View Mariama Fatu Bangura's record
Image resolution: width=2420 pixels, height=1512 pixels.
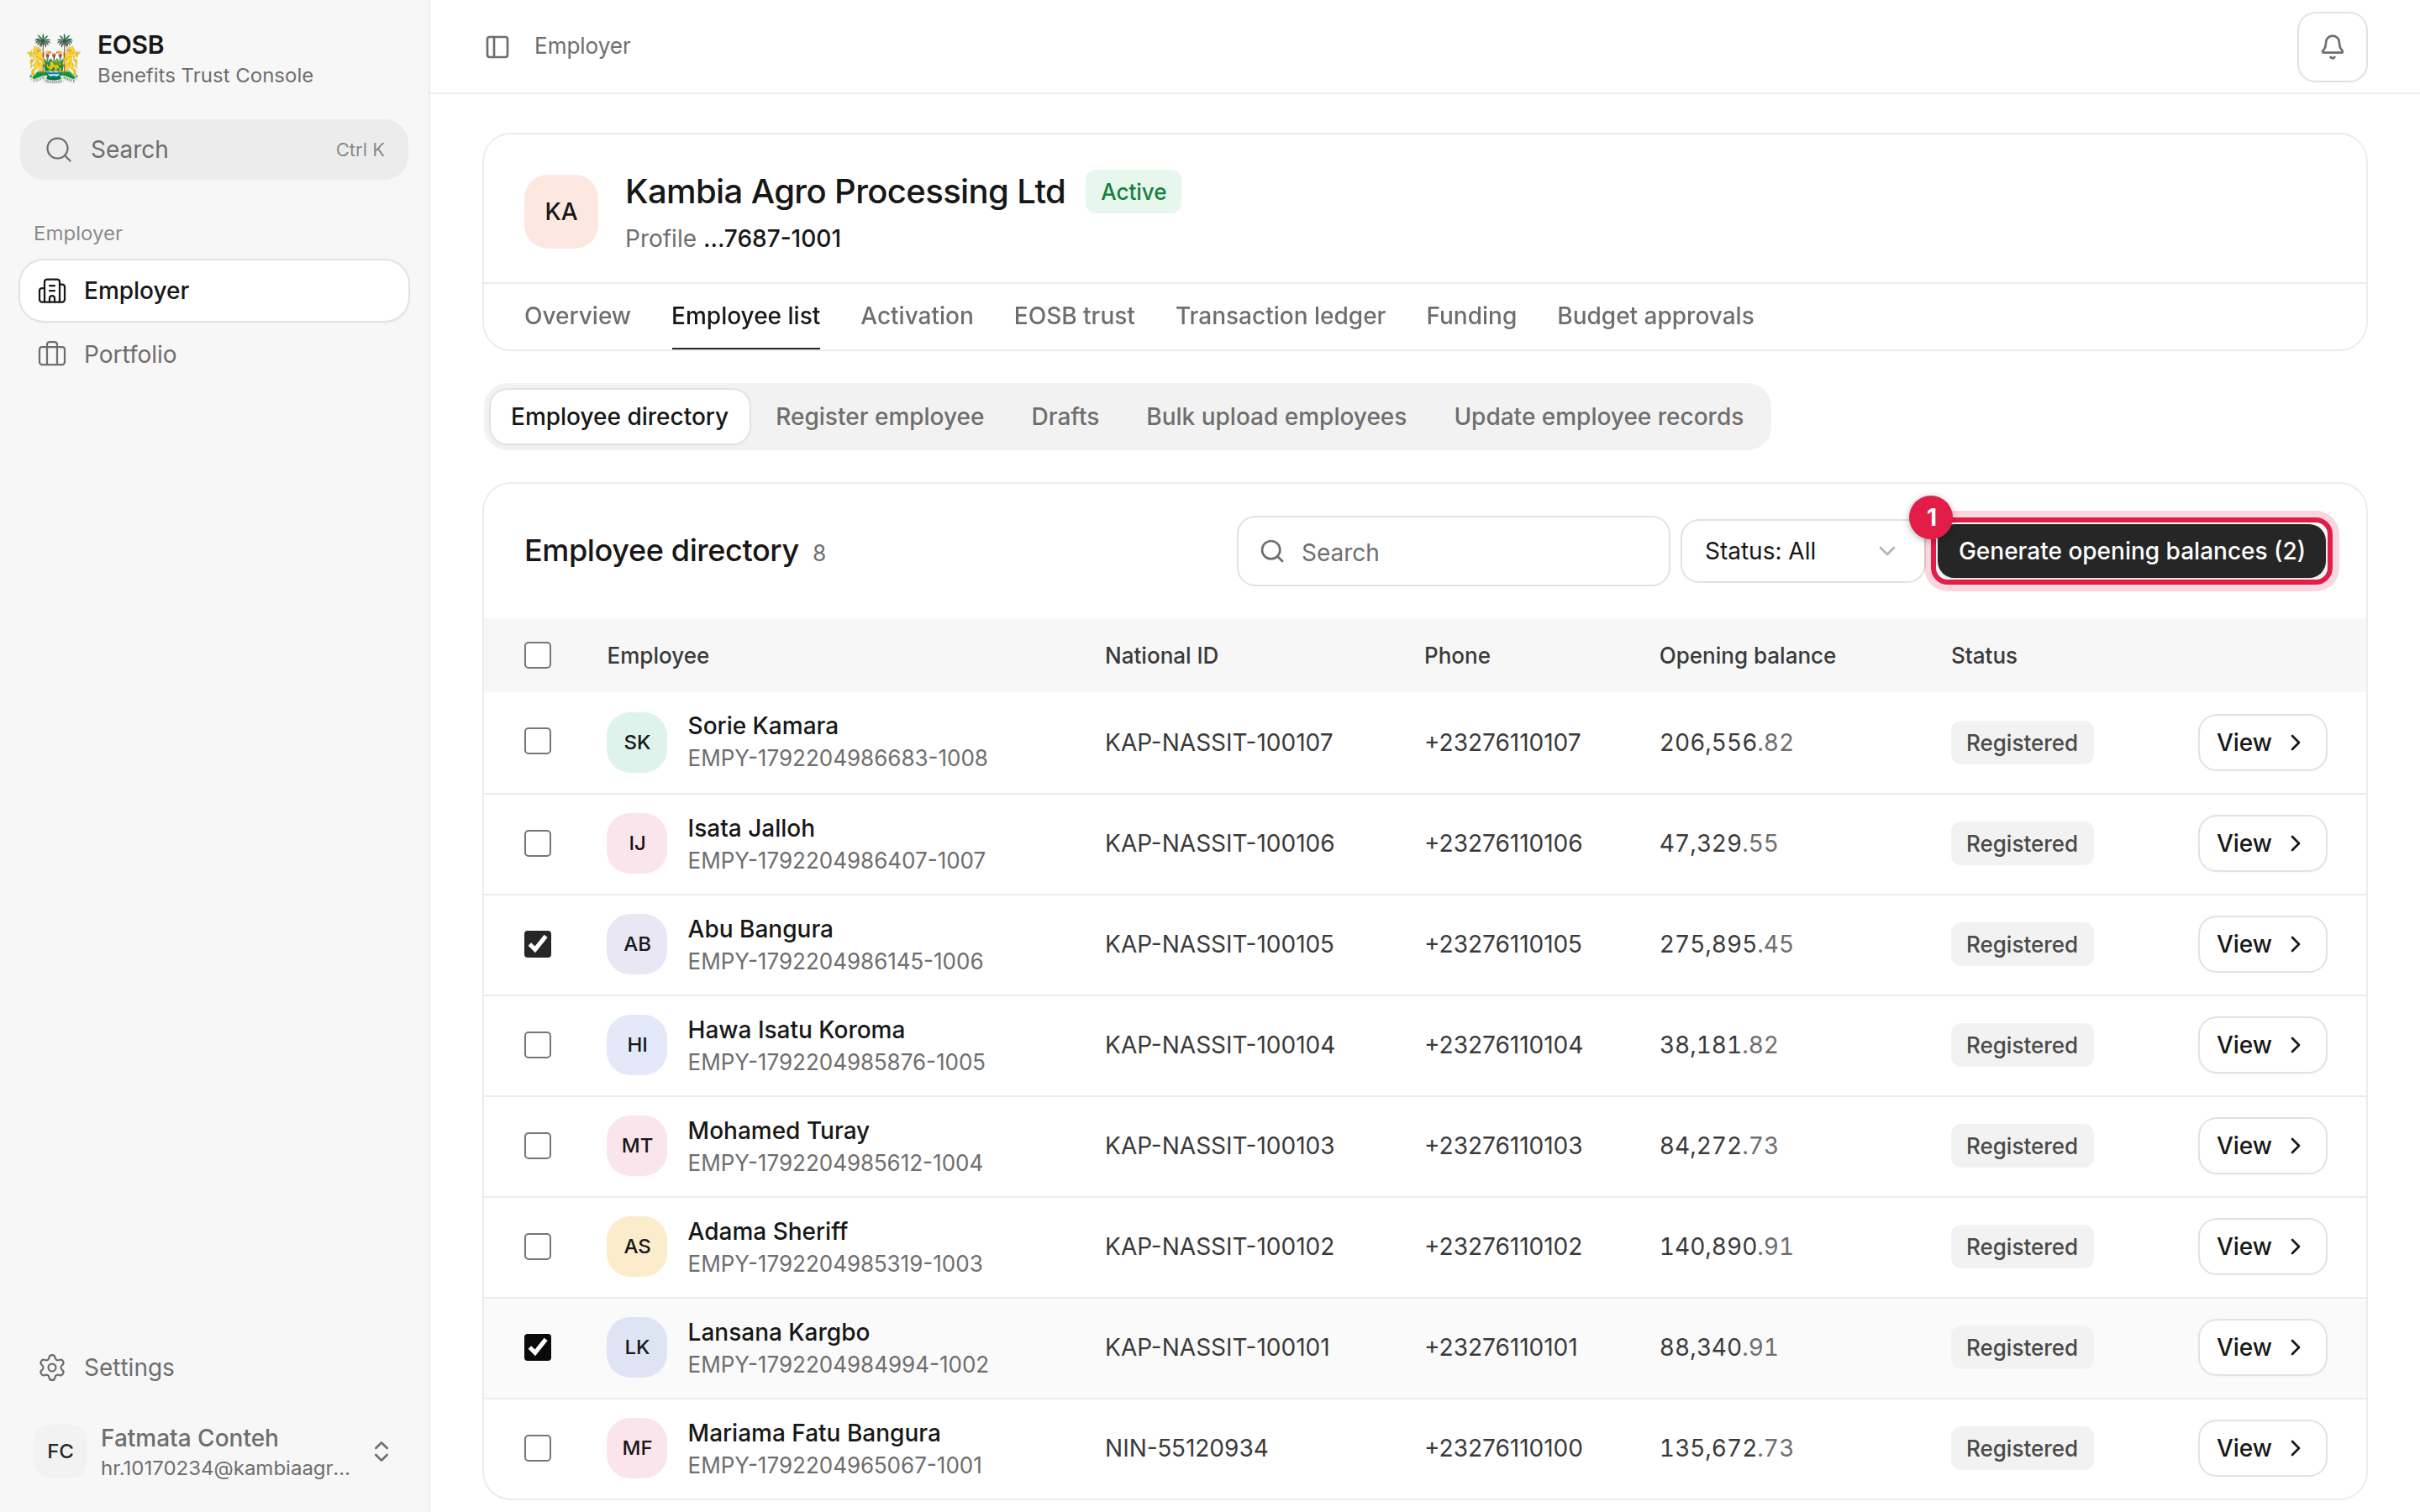[x=2261, y=1448]
